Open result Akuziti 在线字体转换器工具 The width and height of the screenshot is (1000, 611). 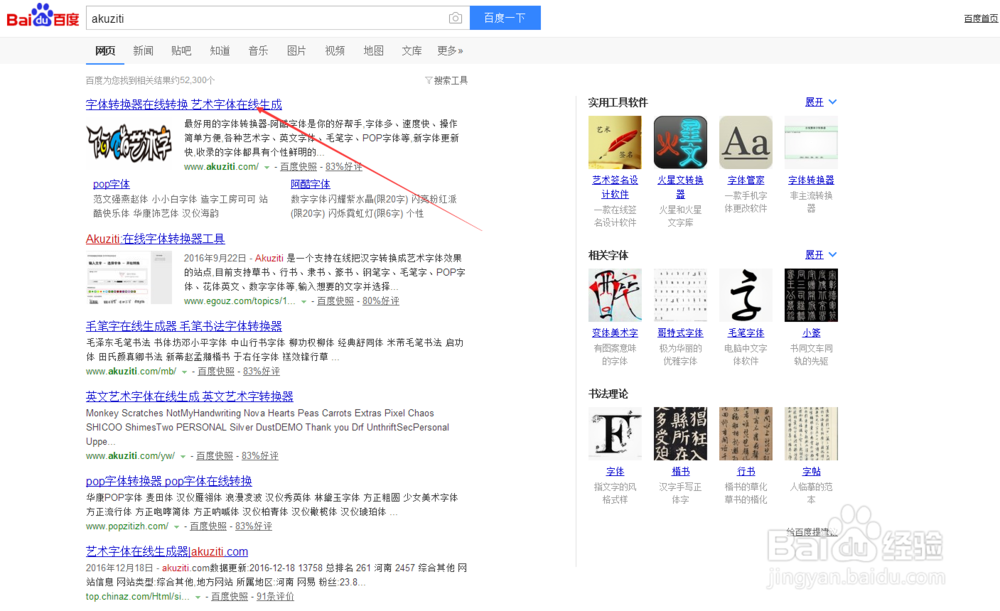tap(155, 239)
